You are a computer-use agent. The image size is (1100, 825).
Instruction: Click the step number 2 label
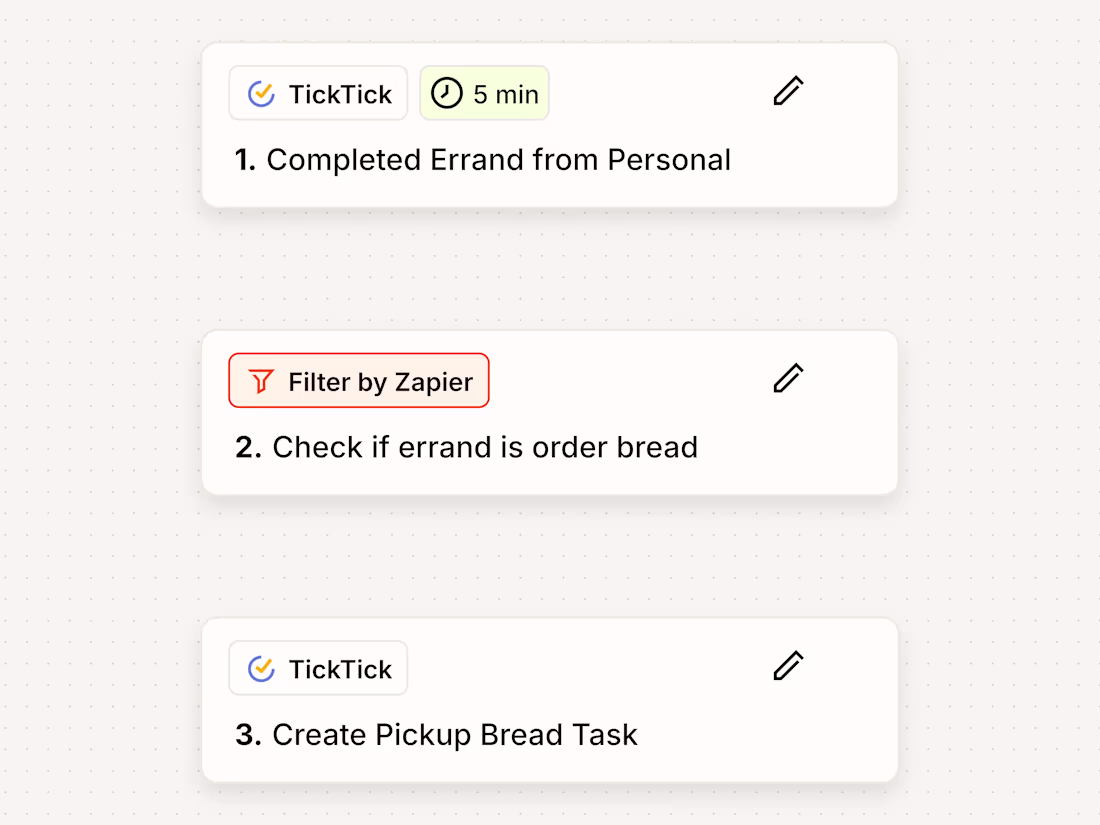pos(248,447)
